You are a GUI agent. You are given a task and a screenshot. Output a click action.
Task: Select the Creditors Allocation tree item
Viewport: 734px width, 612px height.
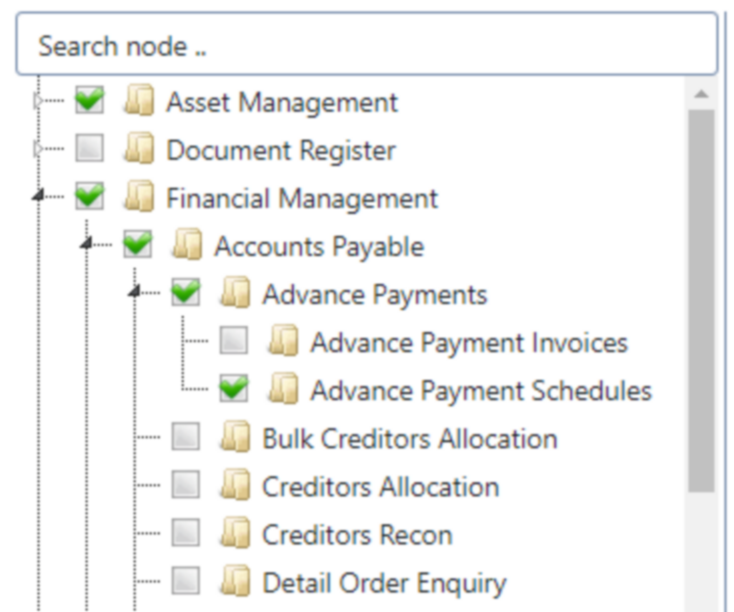[380, 487]
